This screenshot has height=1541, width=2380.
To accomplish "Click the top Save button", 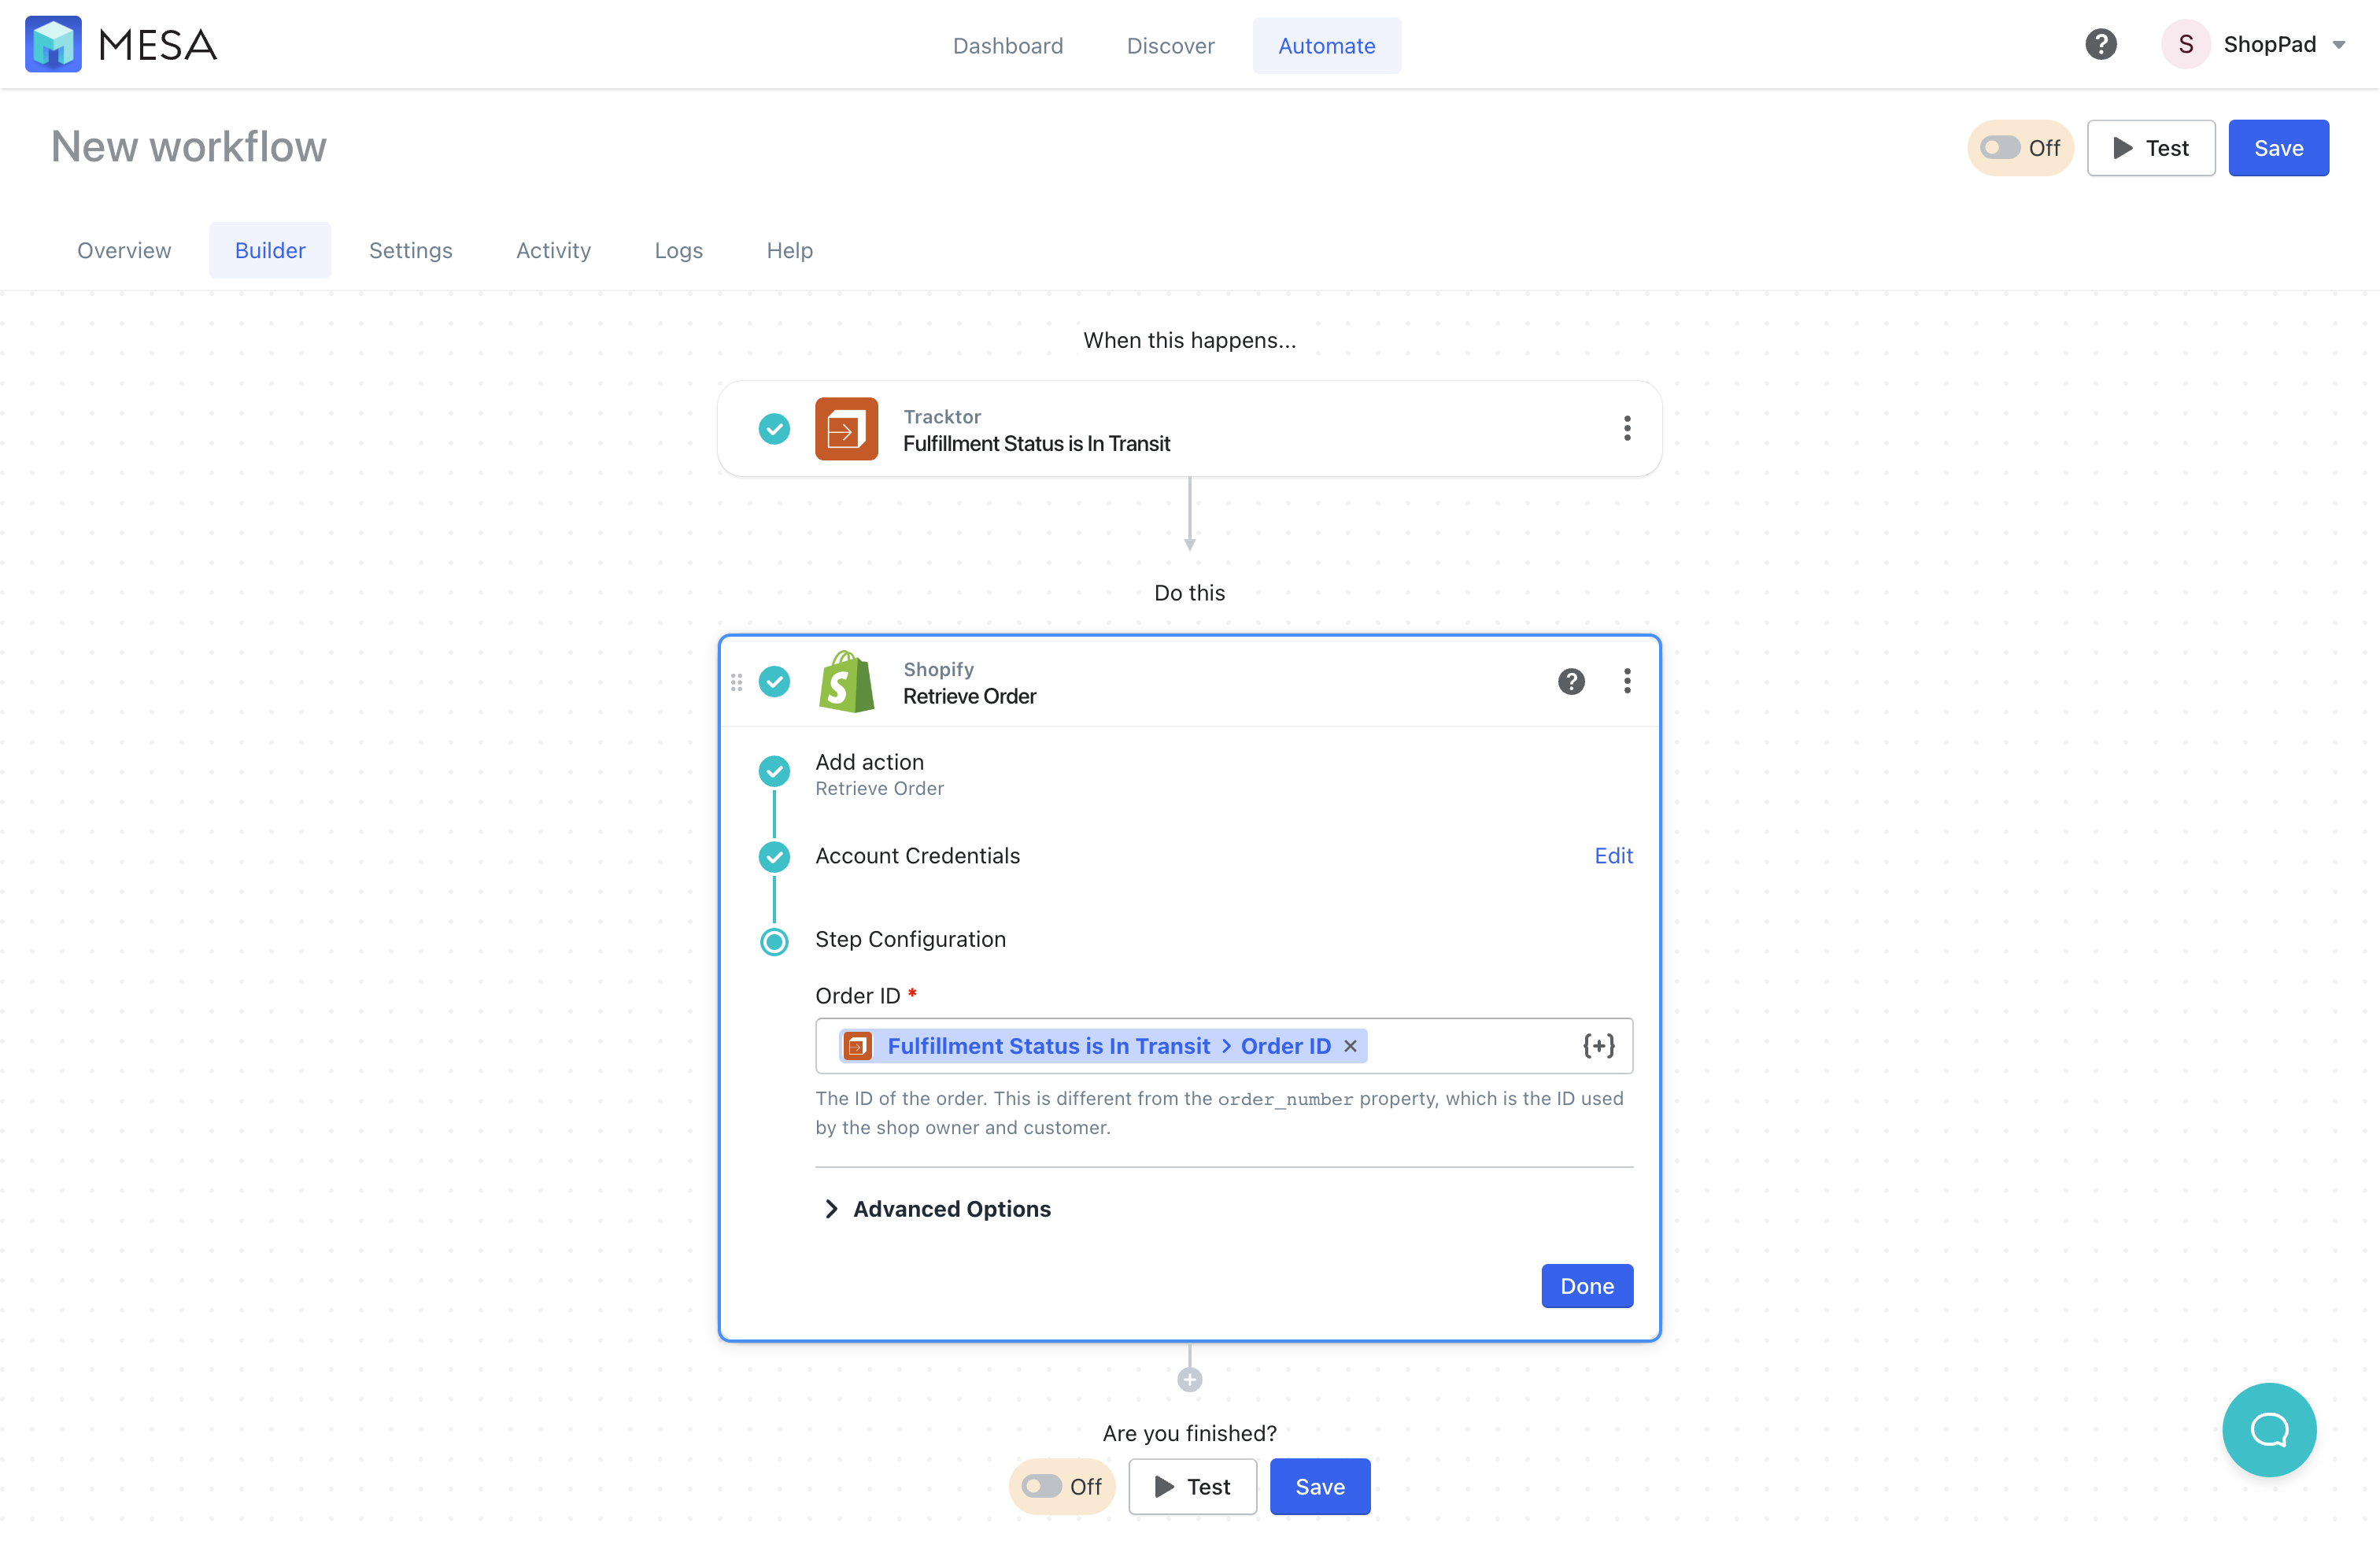I will click(2279, 148).
